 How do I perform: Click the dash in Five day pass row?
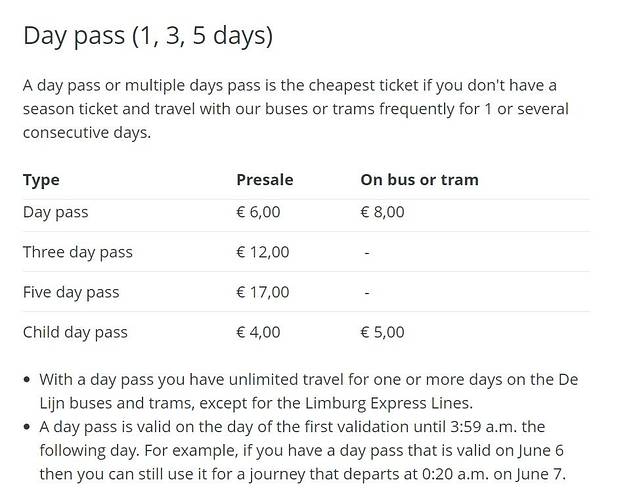367,292
